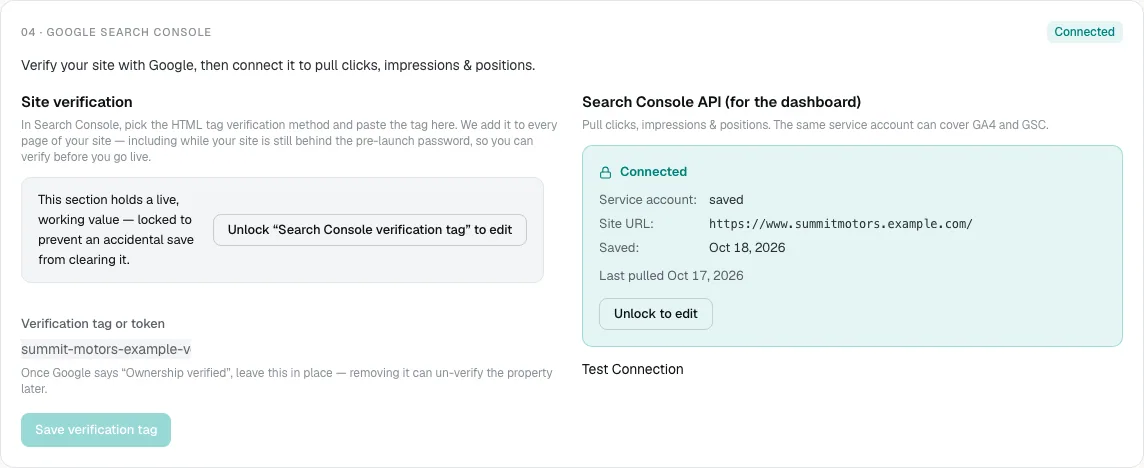Screen dimensions: 1144x468
Task: Click the Connected status badge at the top right
Action: click(x=1084, y=32)
